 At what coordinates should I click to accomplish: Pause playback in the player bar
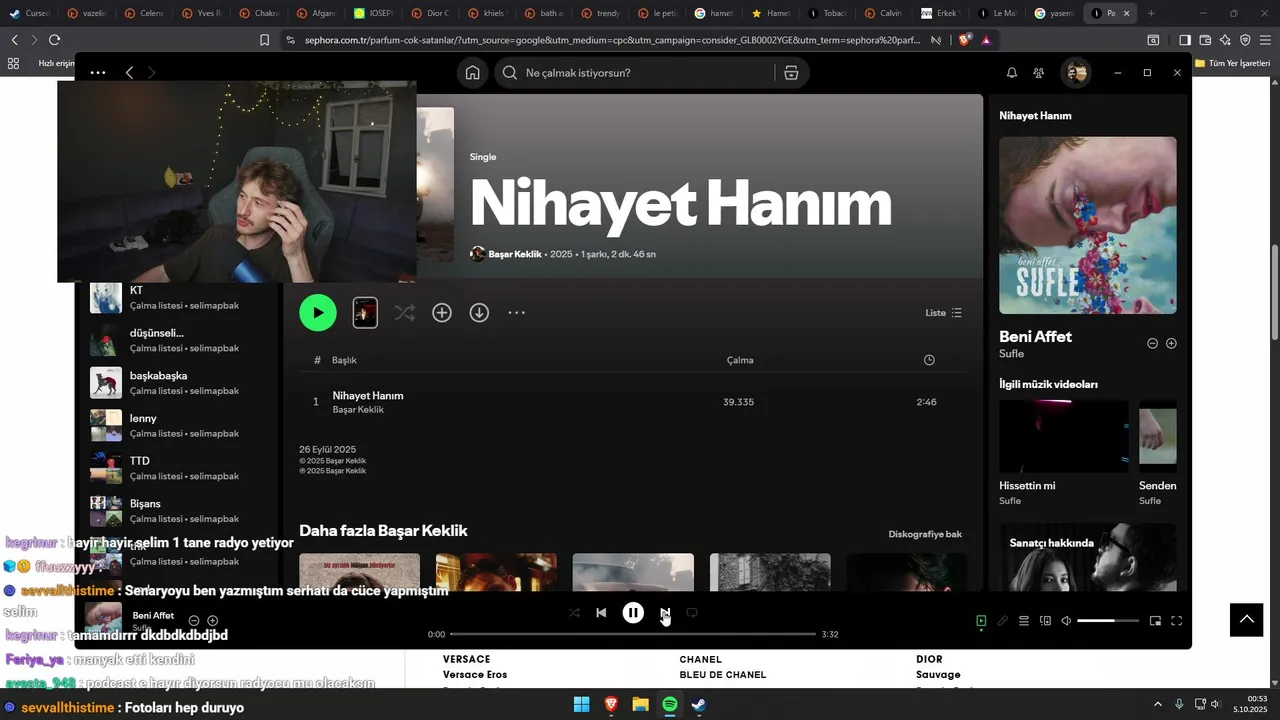click(x=633, y=613)
